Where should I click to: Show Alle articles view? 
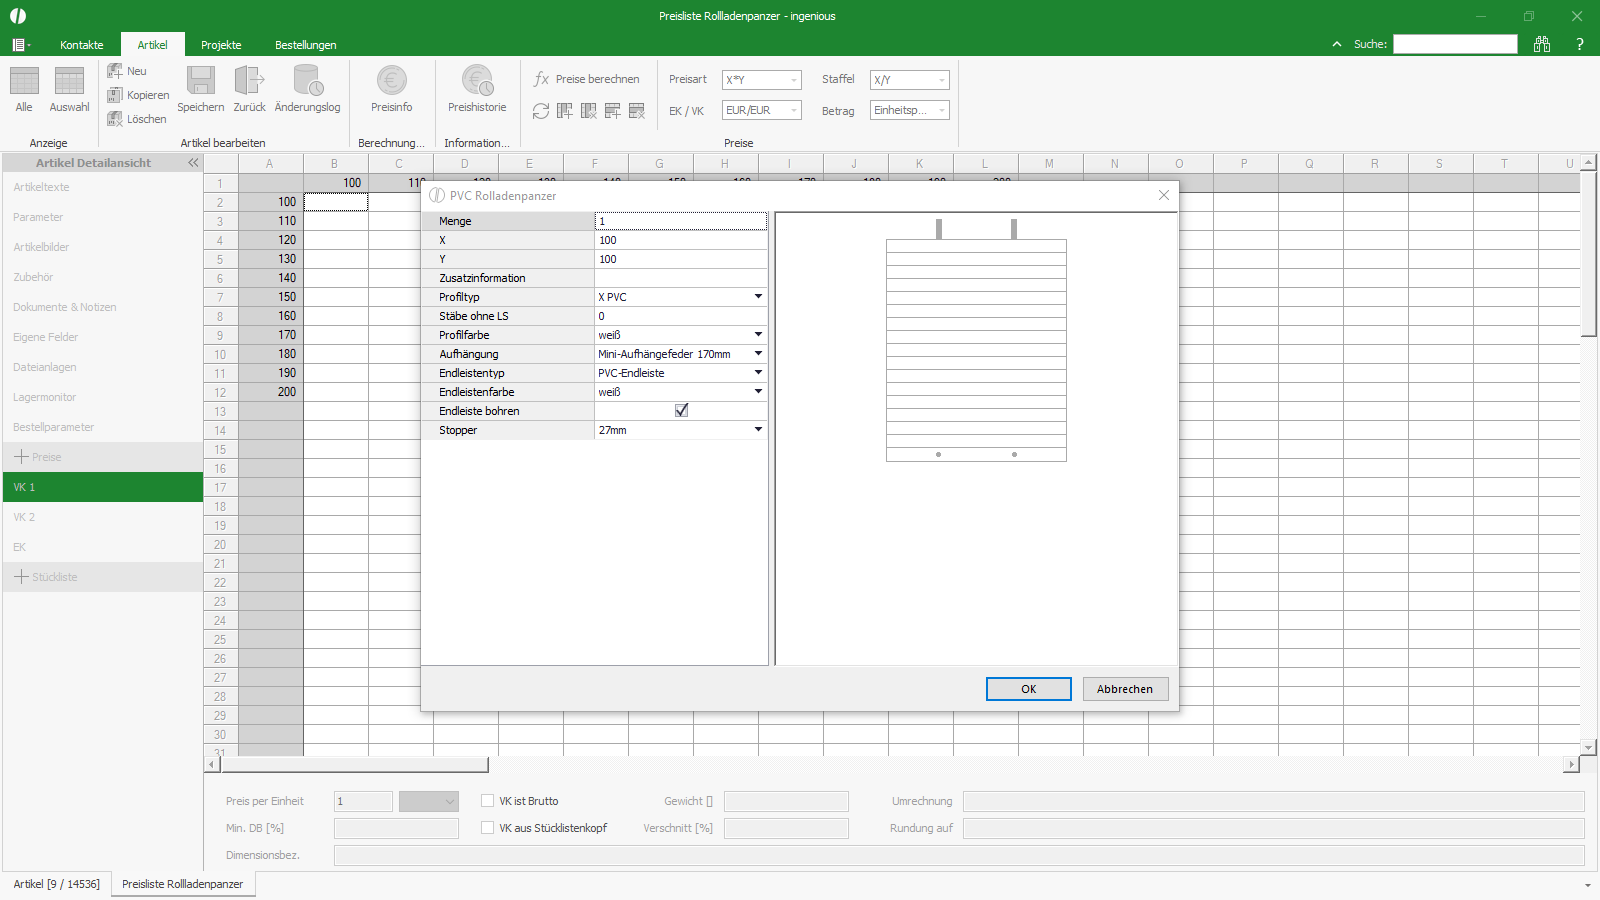pyautogui.click(x=24, y=81)
